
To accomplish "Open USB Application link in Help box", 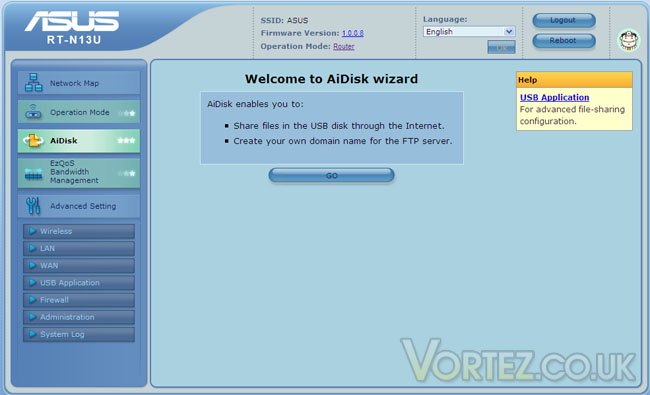I will point(554,97).
